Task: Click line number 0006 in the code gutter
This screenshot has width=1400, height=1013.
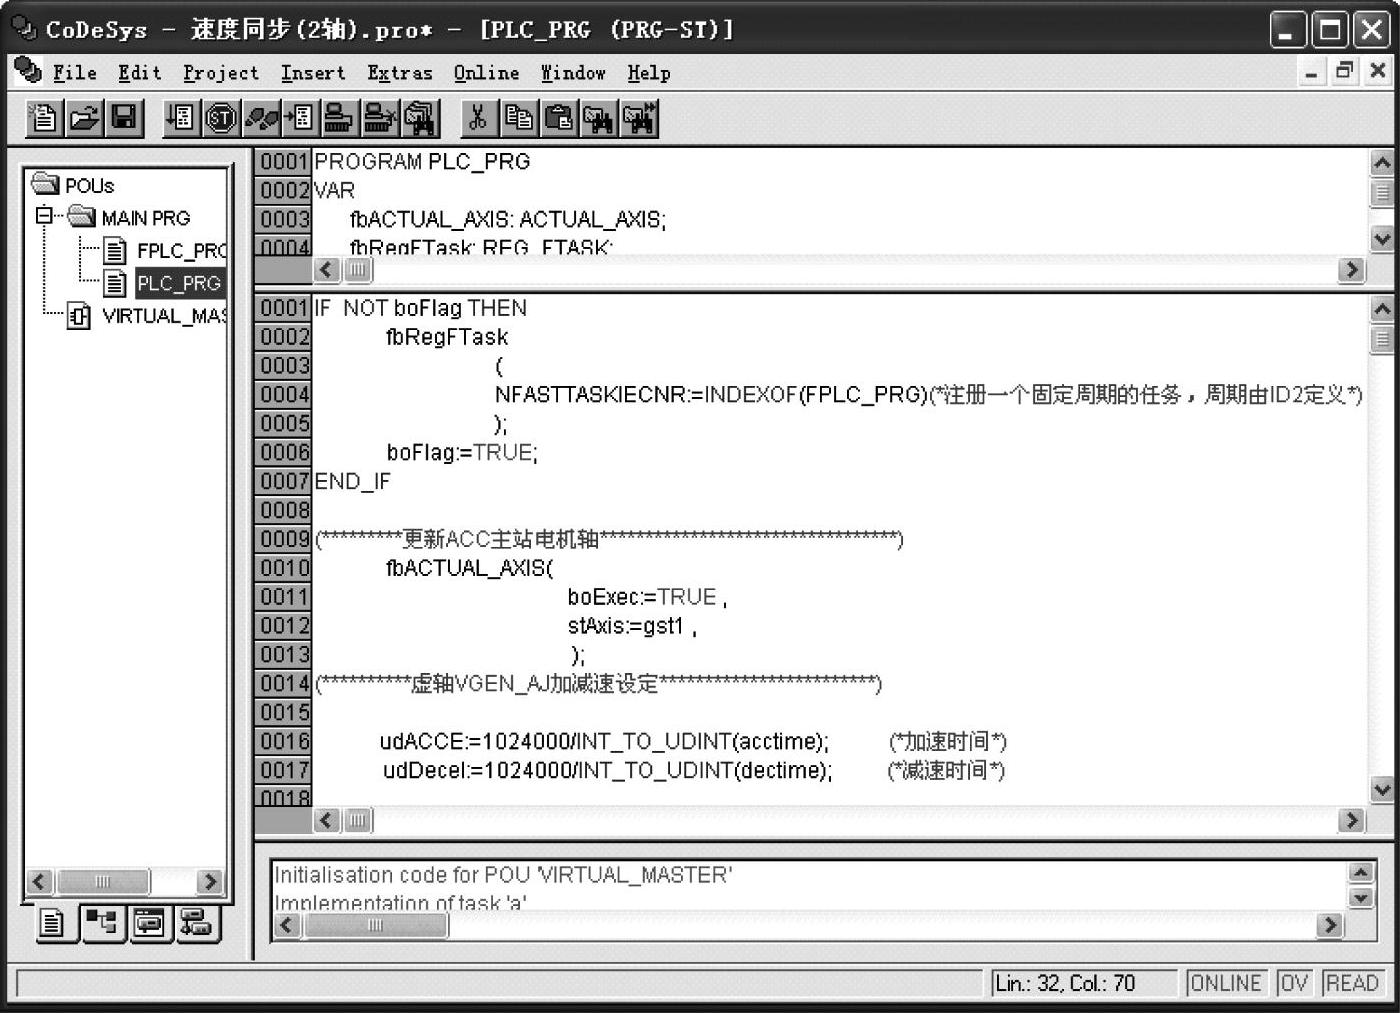Action: click(x=284, y=452)
